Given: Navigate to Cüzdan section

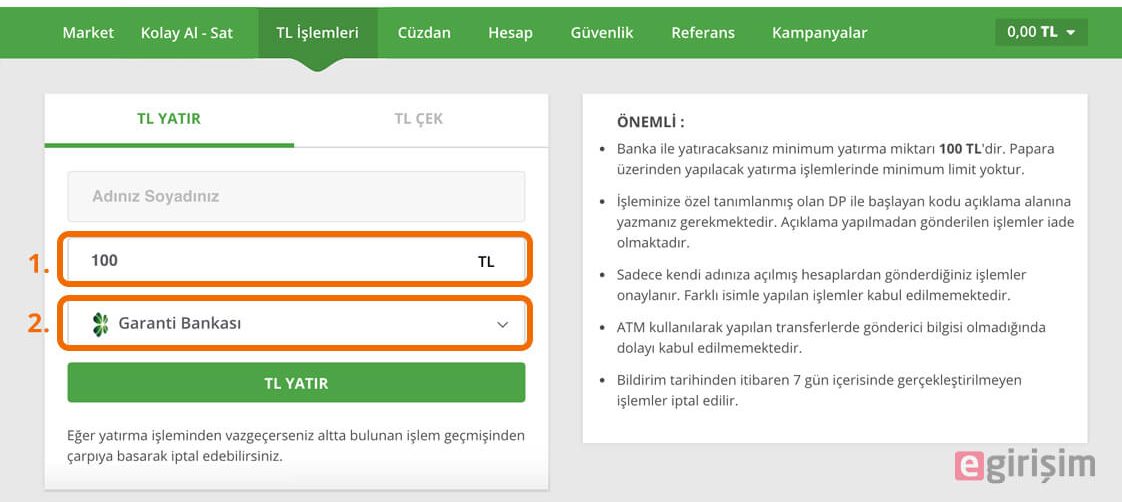Looking at the screenshot, I should click(x=424, y=33).
